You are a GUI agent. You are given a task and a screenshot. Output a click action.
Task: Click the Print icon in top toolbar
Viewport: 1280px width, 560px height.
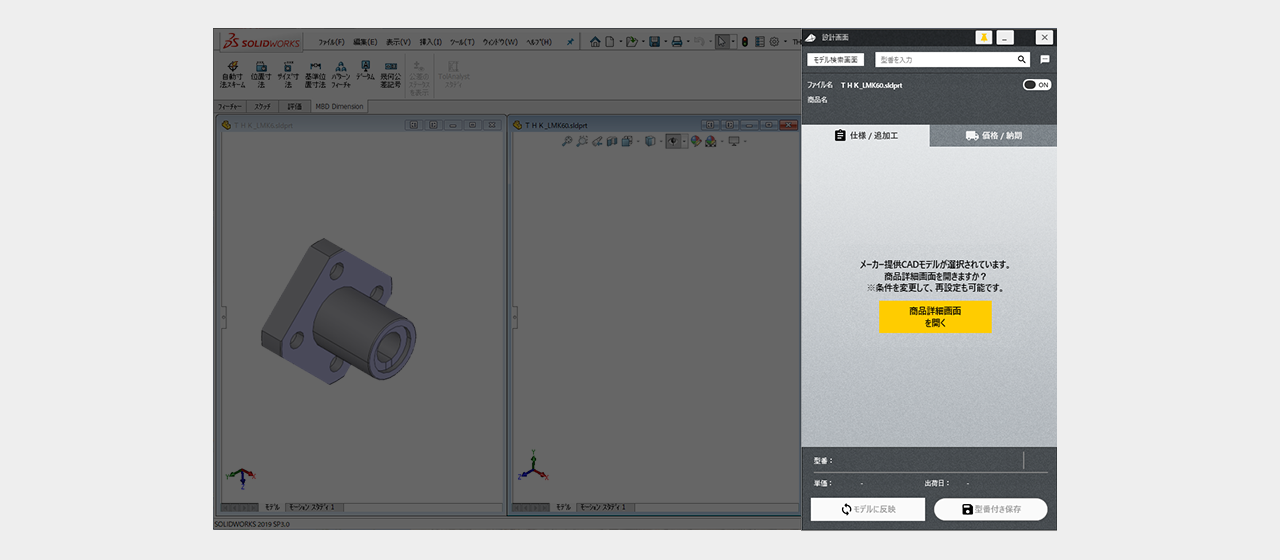click(677, 42)
